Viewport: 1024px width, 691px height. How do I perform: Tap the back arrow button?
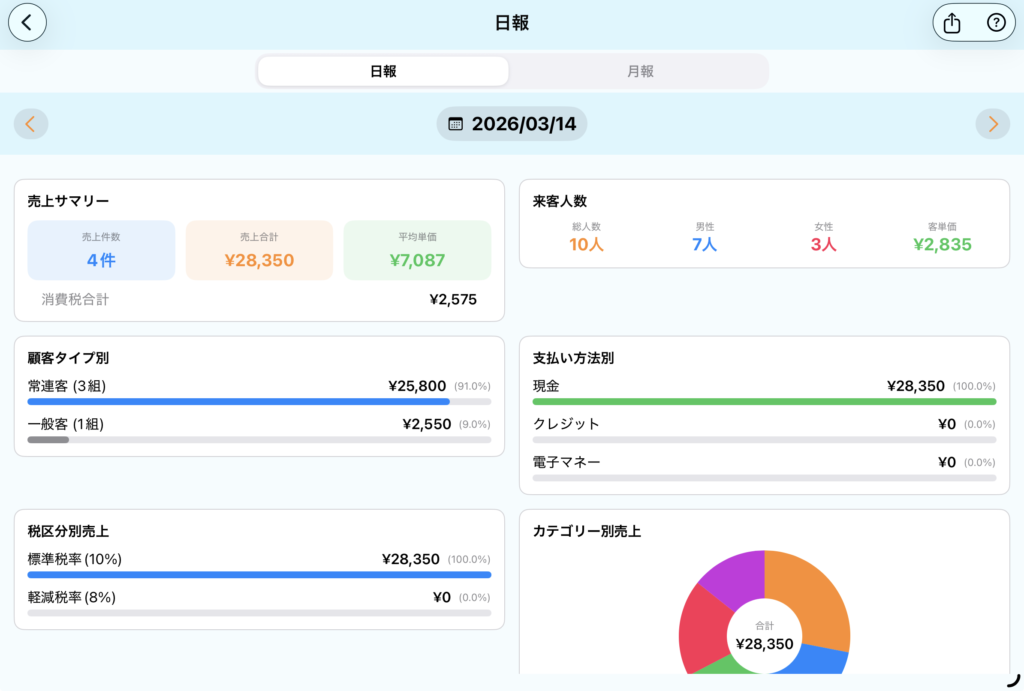(27, 22)
